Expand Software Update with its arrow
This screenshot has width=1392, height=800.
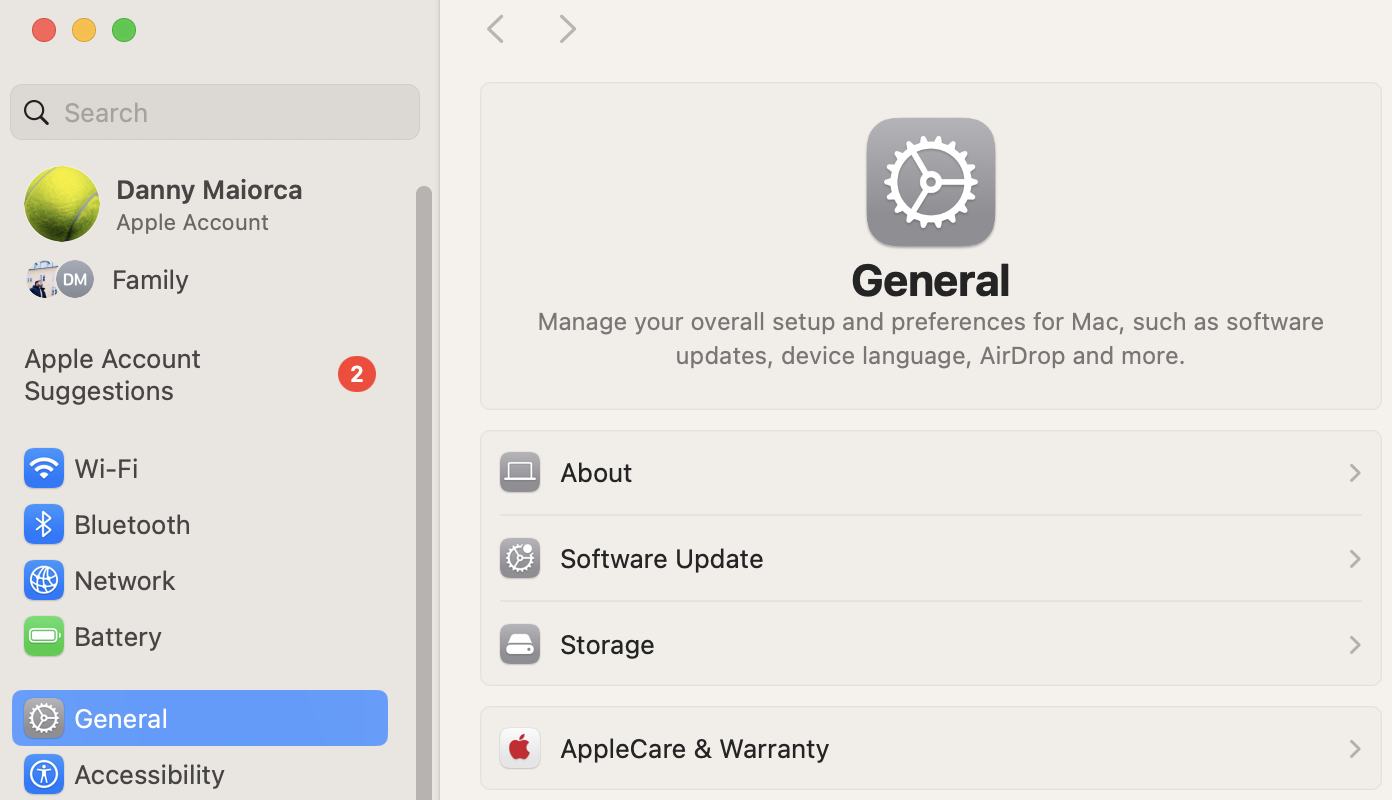tap(1354, 559)
